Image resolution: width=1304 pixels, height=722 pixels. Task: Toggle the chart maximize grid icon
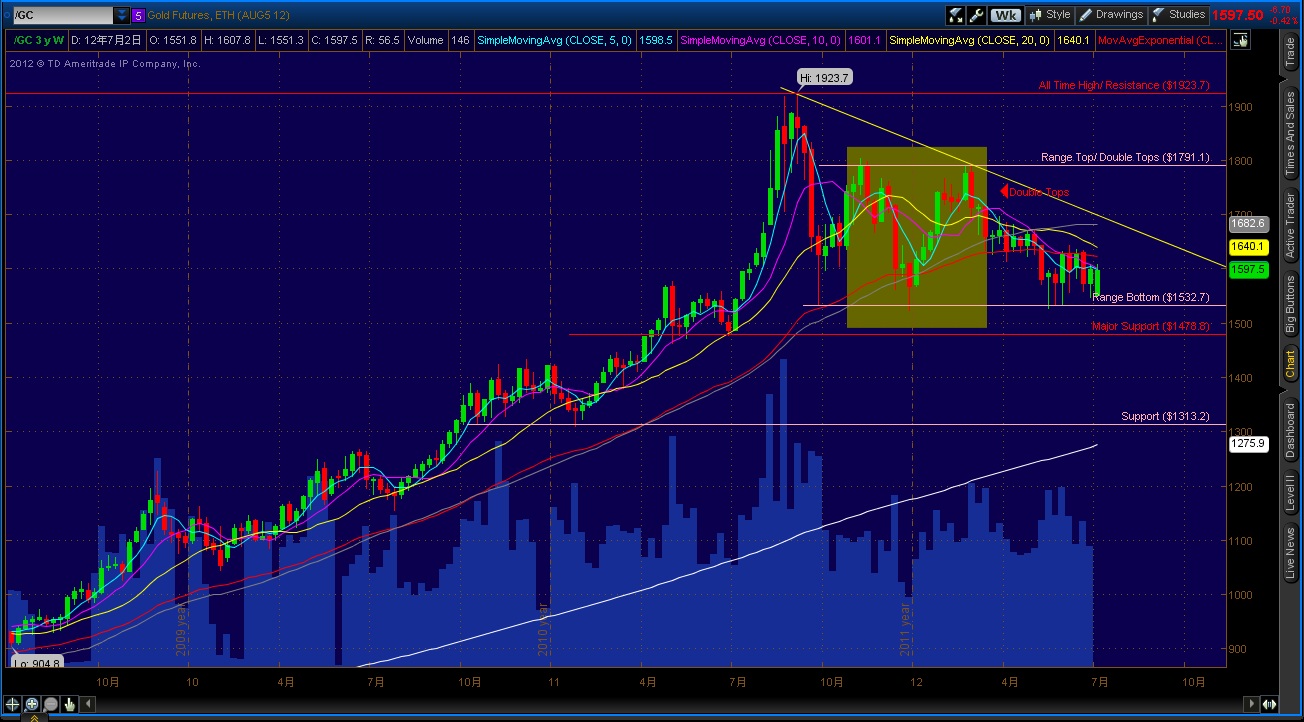(x=1240, y=38)
